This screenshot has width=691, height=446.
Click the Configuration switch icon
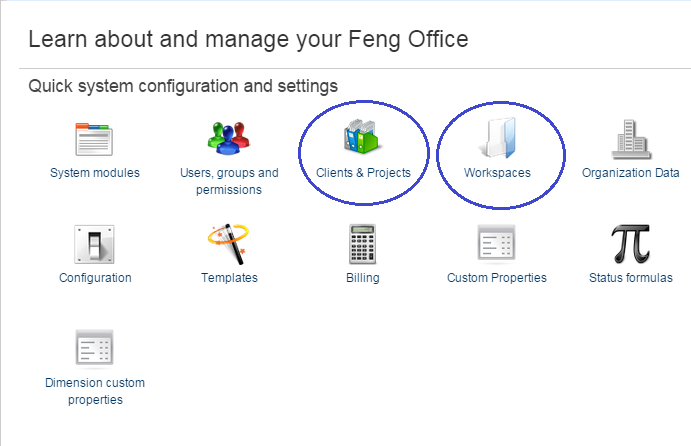94,244
